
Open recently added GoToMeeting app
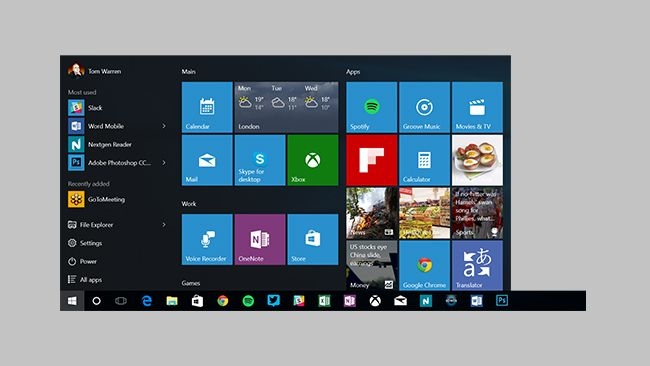(x=117, y=199)
